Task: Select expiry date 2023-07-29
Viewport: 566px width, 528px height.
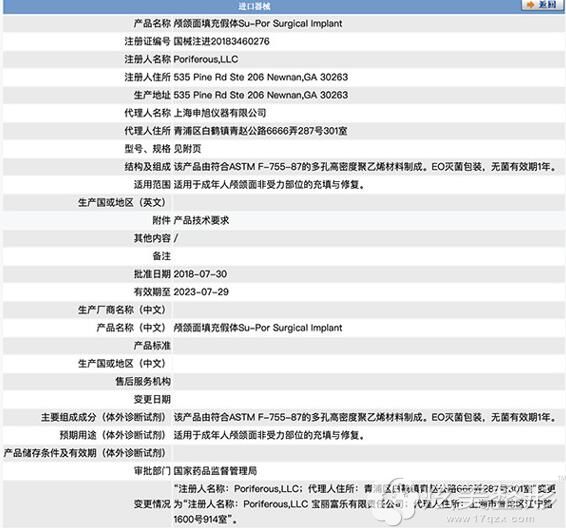Action: pos(201,292)
